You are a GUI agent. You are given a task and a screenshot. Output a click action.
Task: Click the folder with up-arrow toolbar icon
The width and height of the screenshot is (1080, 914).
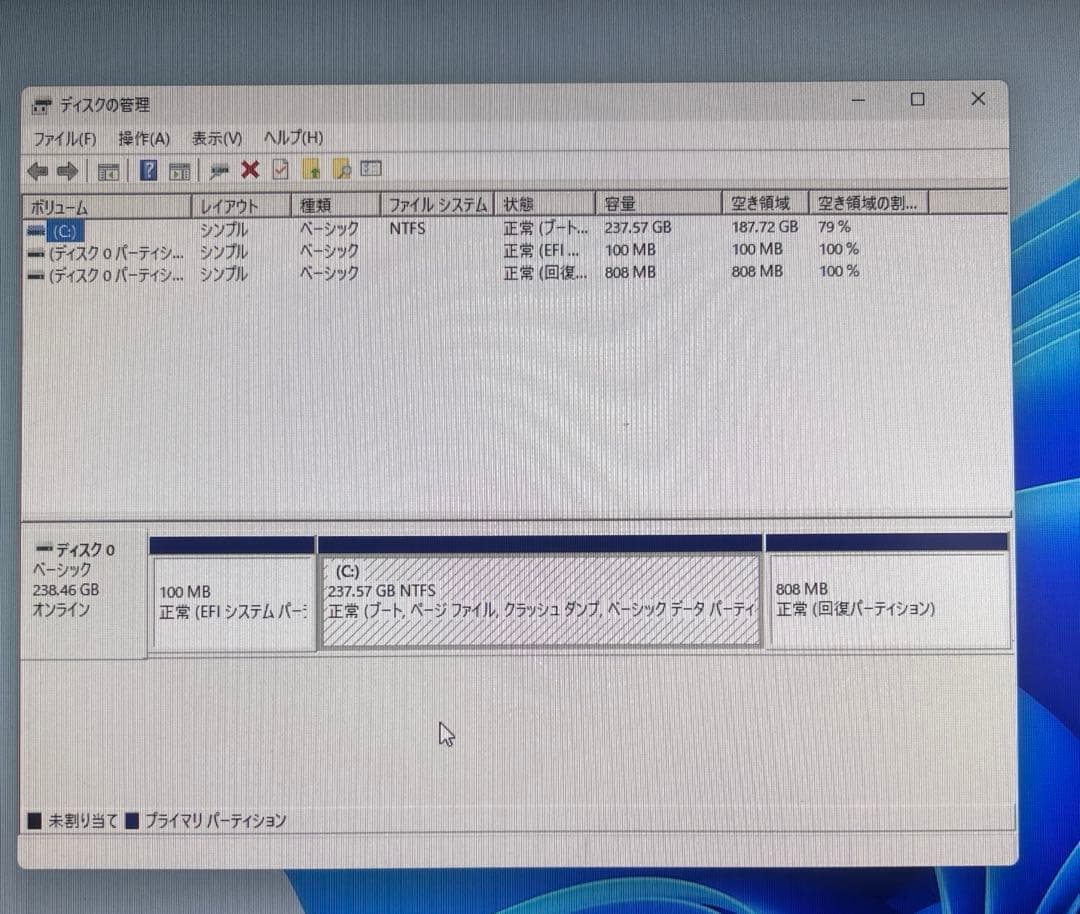(312, 170)
